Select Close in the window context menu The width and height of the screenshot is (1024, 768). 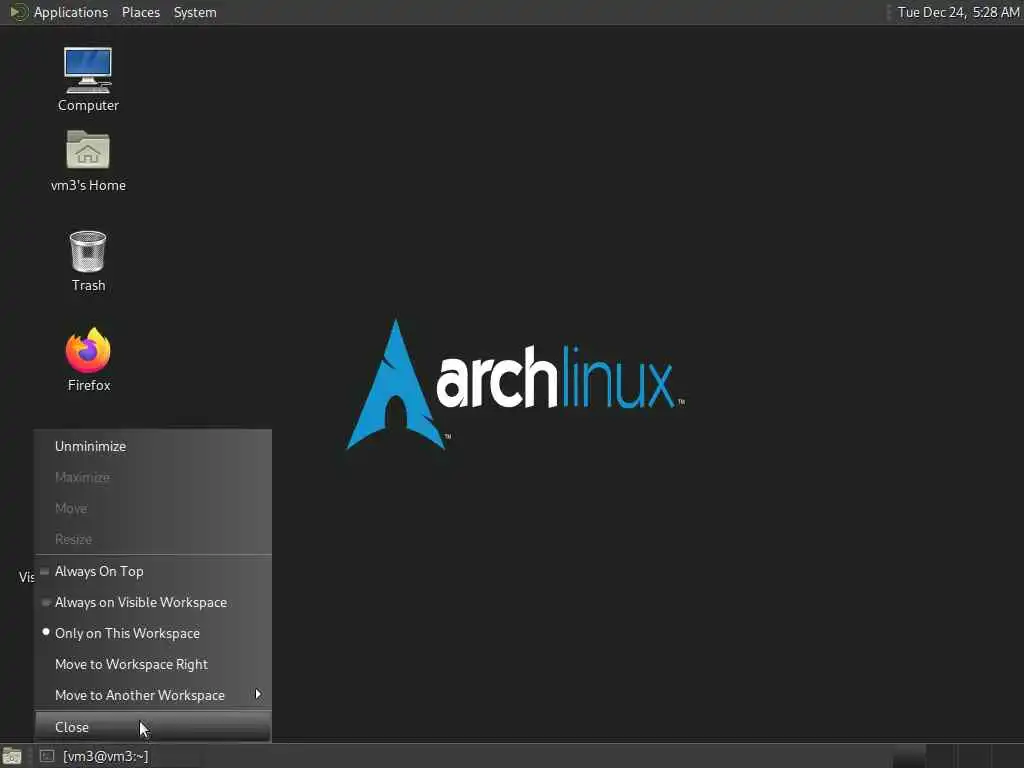153,727
